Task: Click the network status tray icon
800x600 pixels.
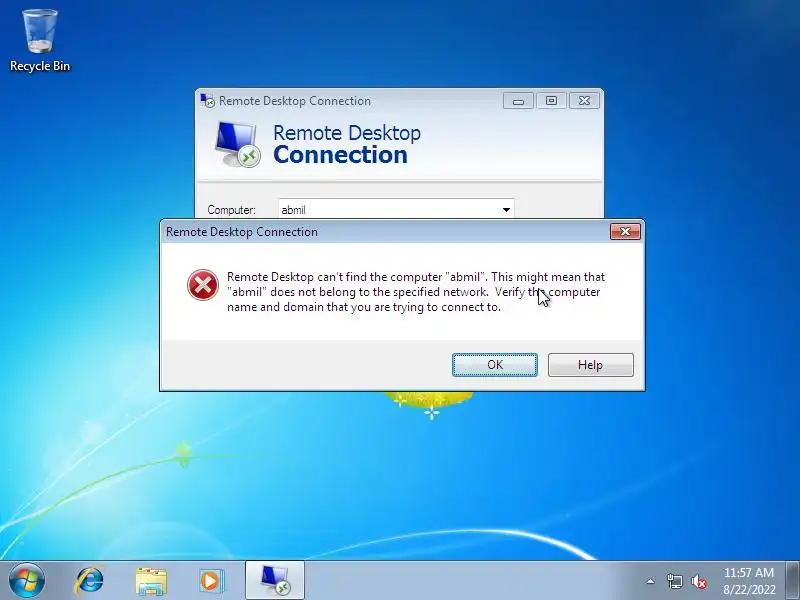Action: click(674, 581)
